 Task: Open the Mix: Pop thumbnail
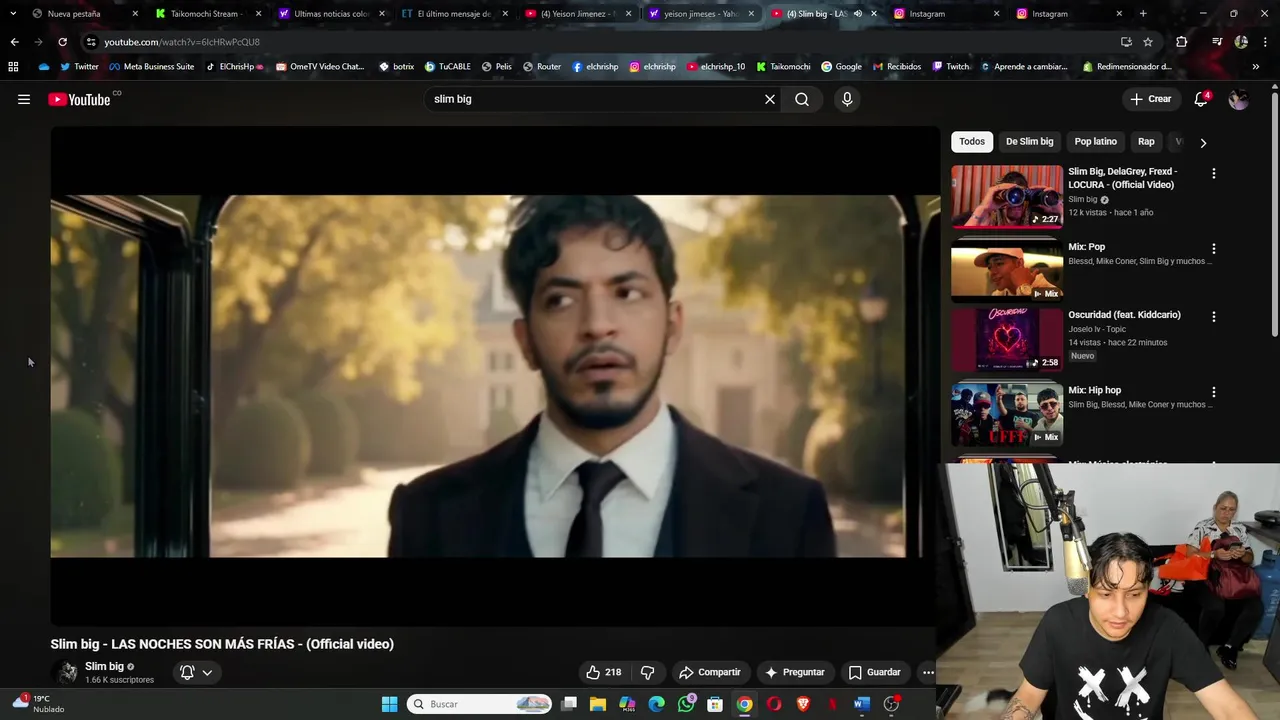pyautogui.click(x=1007, y=270)
